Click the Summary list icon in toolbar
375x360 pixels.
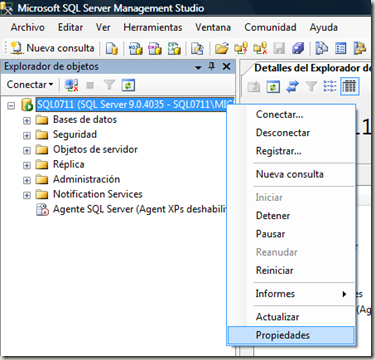pyautogui.click(x=341, y=49)
